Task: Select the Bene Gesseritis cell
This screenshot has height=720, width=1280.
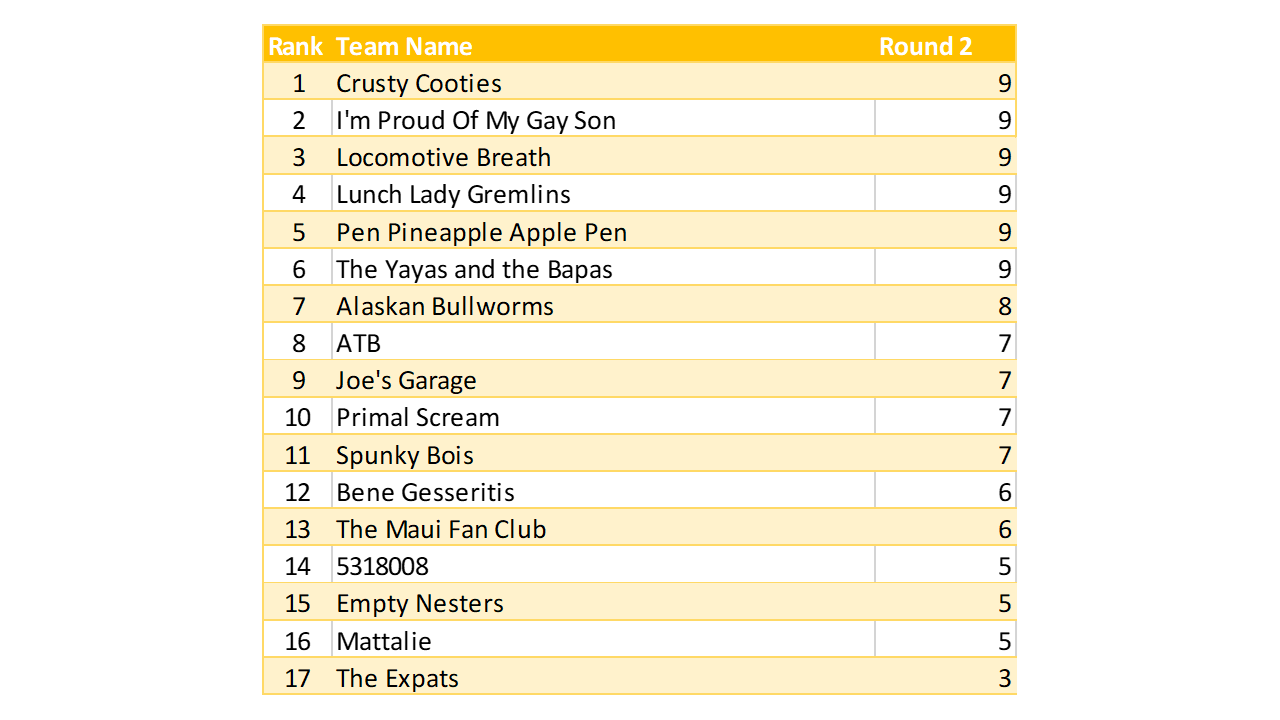Action: 425,492
